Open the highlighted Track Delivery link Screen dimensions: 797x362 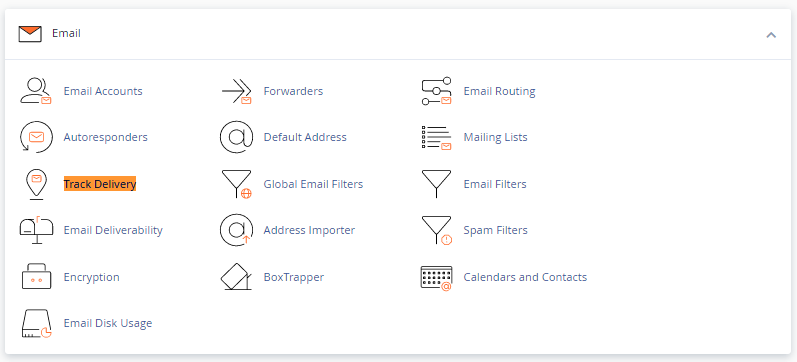click(100, 184)
